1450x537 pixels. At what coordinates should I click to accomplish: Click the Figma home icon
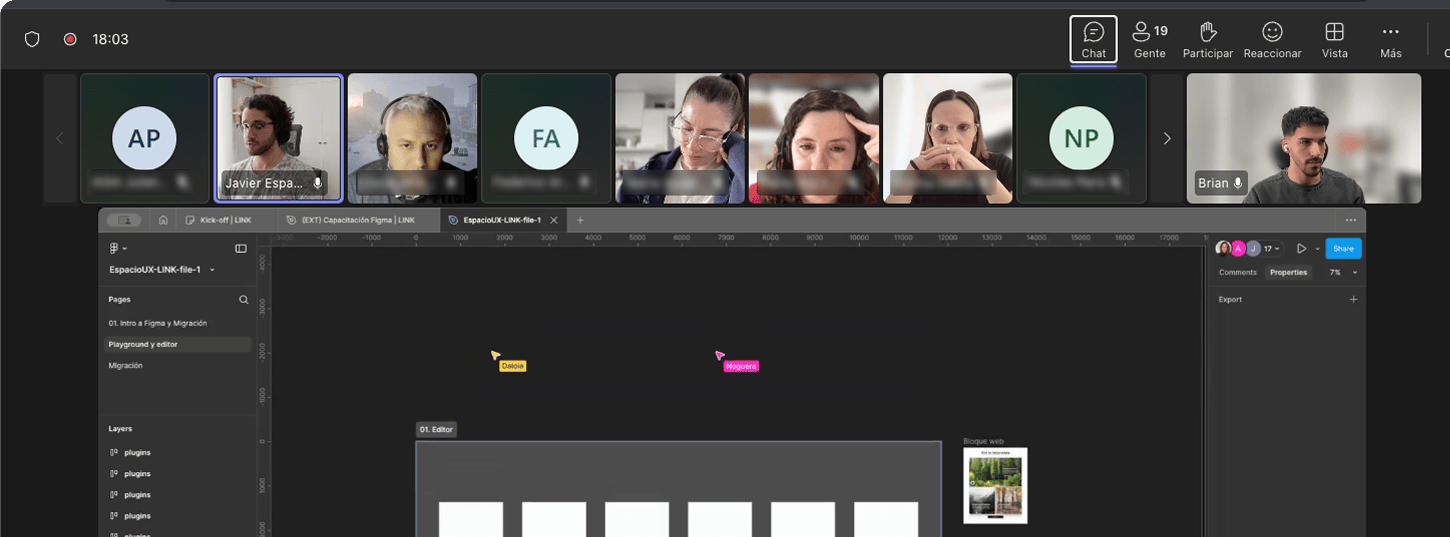pos(163,220)
